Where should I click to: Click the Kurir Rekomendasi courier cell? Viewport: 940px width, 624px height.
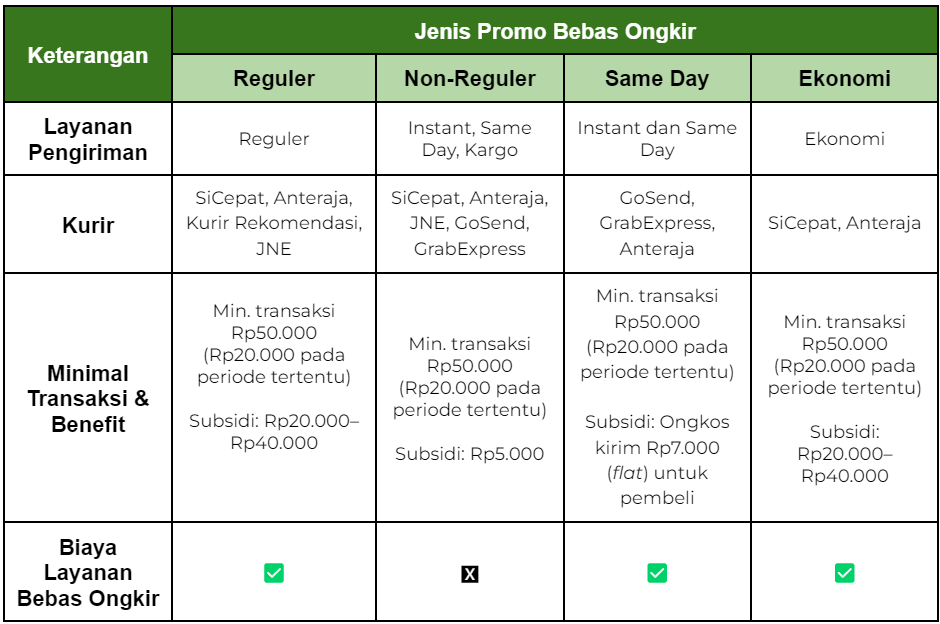click(x=274, y=224)
